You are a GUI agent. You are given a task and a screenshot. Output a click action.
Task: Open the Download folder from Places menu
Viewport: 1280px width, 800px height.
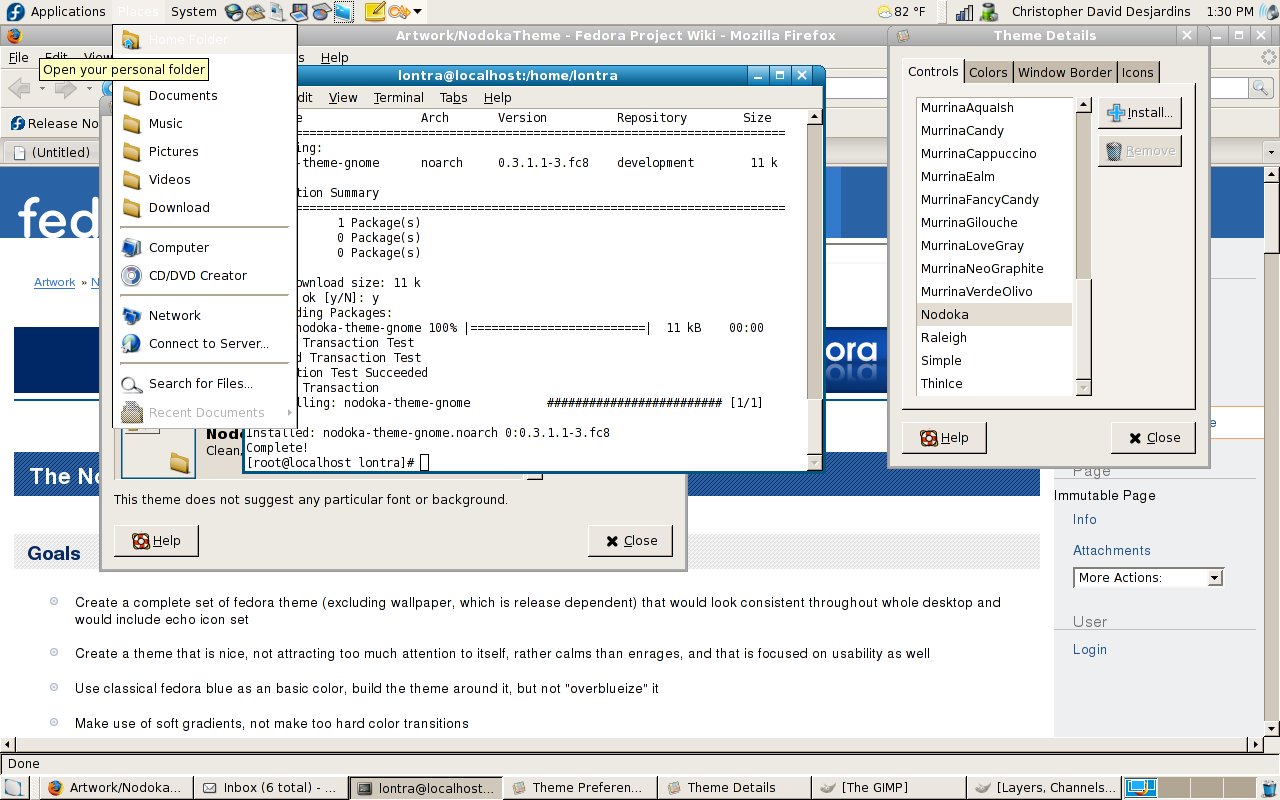(204, 208)
